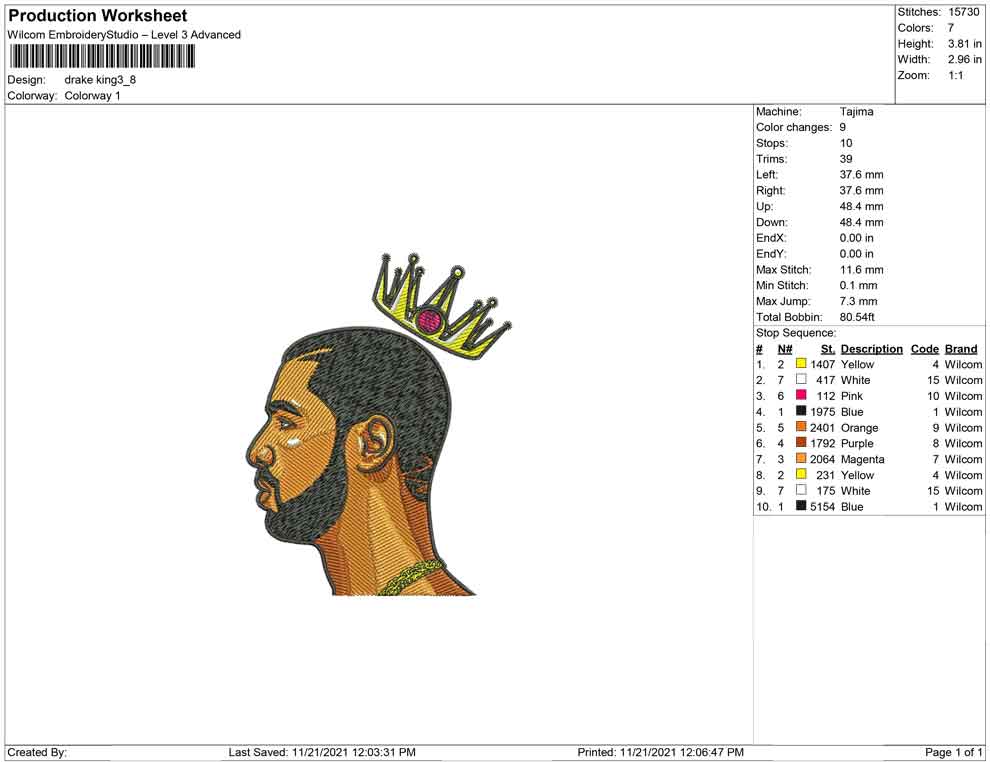Click the yellow swatch beside 1407 stitches
Screen dimensions: 990x762
point(801,364)
